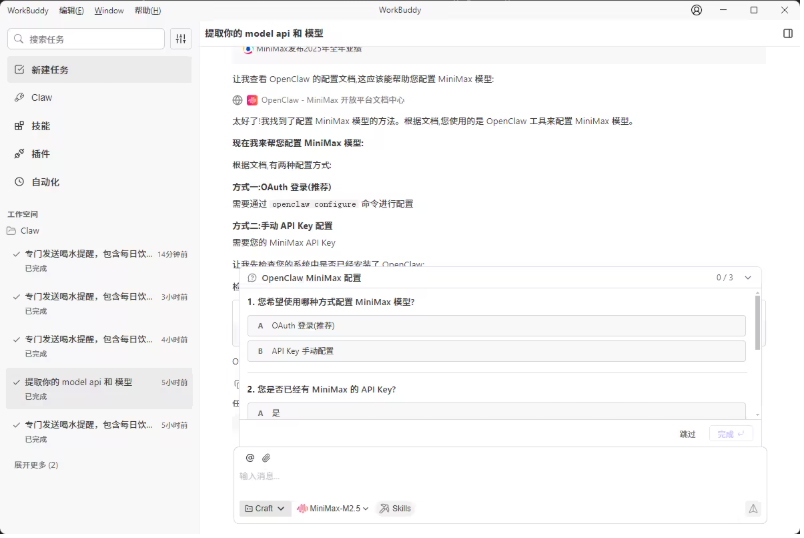Open task 提取你的 model api 和 模型
The height and width of the screenshot is (538, 804).
pyautogui.click(x=99, y=389)
